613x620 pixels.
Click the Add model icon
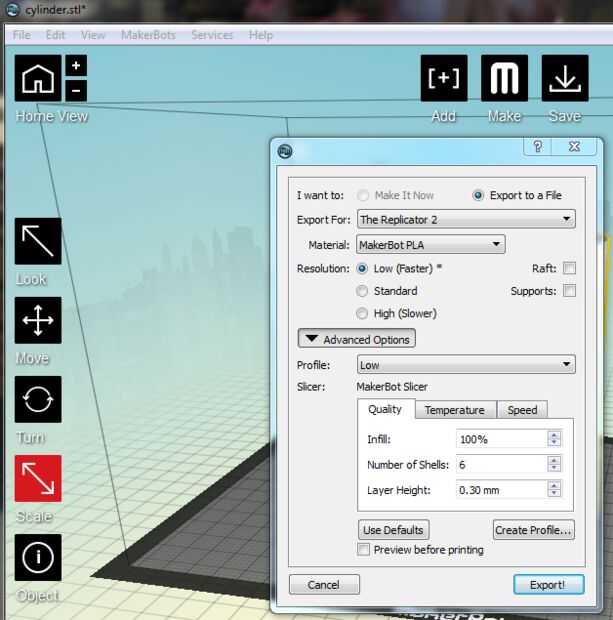tap(444, 78)
